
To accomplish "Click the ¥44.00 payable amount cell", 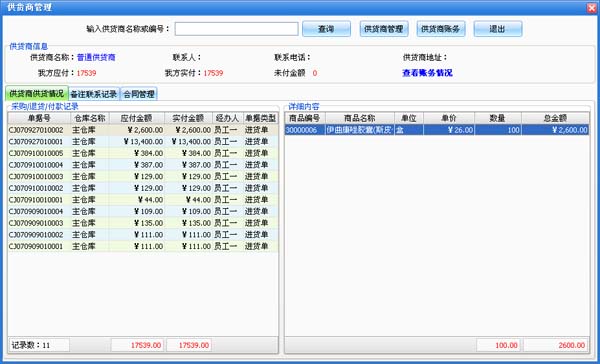I will [137, 200].
